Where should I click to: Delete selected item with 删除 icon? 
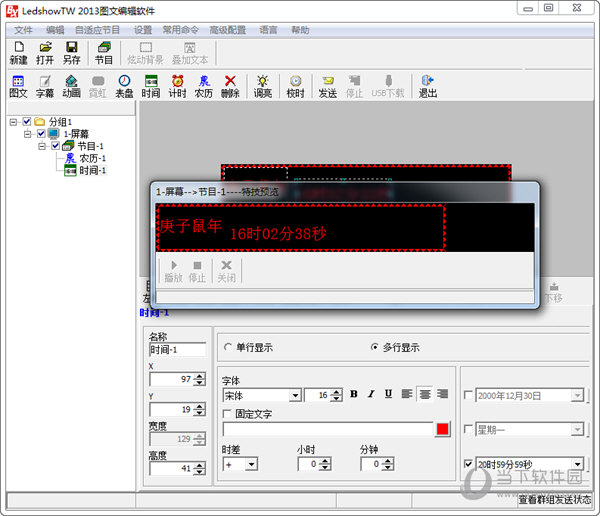(230, 87)
